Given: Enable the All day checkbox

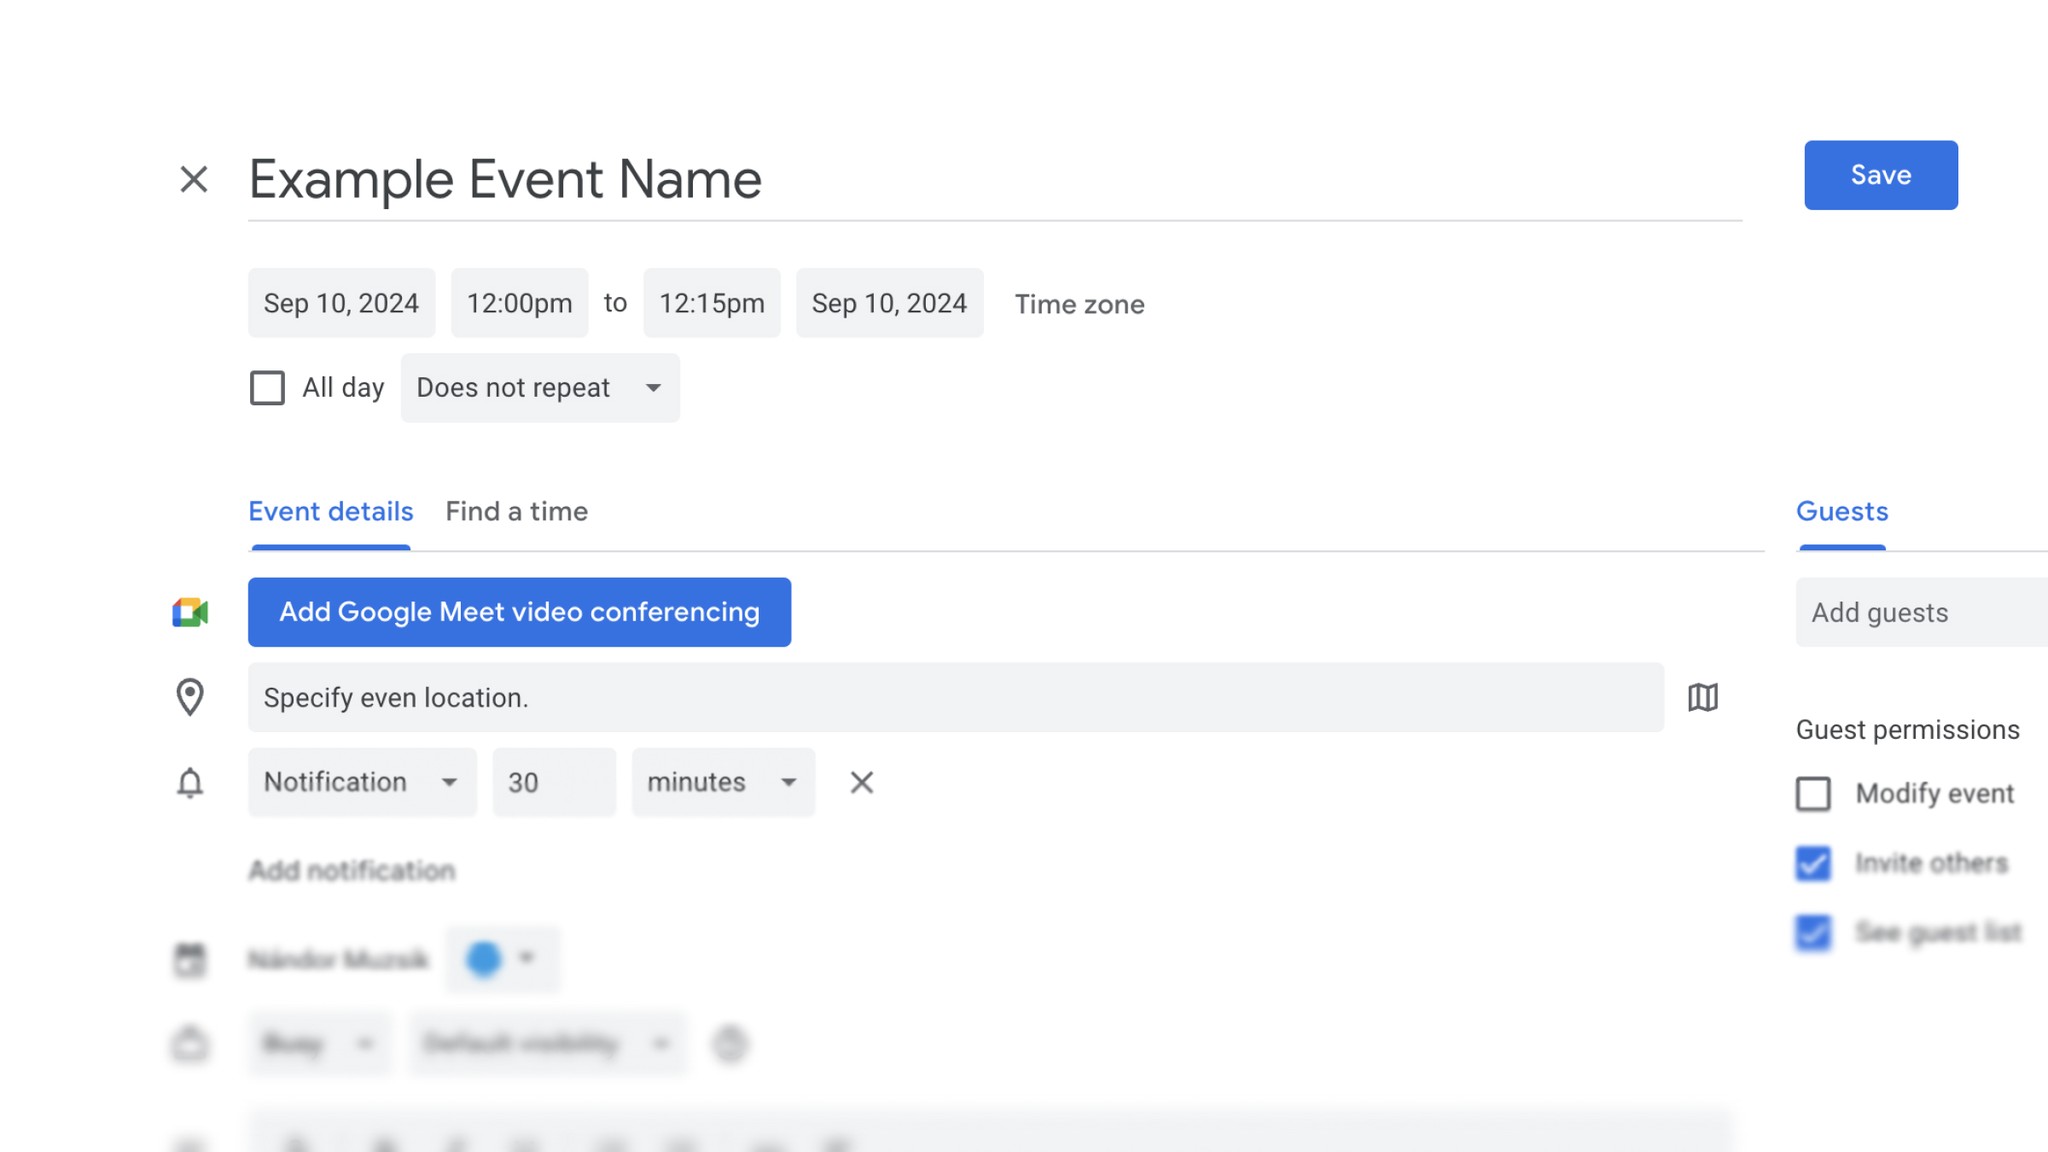Looking at the screenshot, I should [267, 388].
